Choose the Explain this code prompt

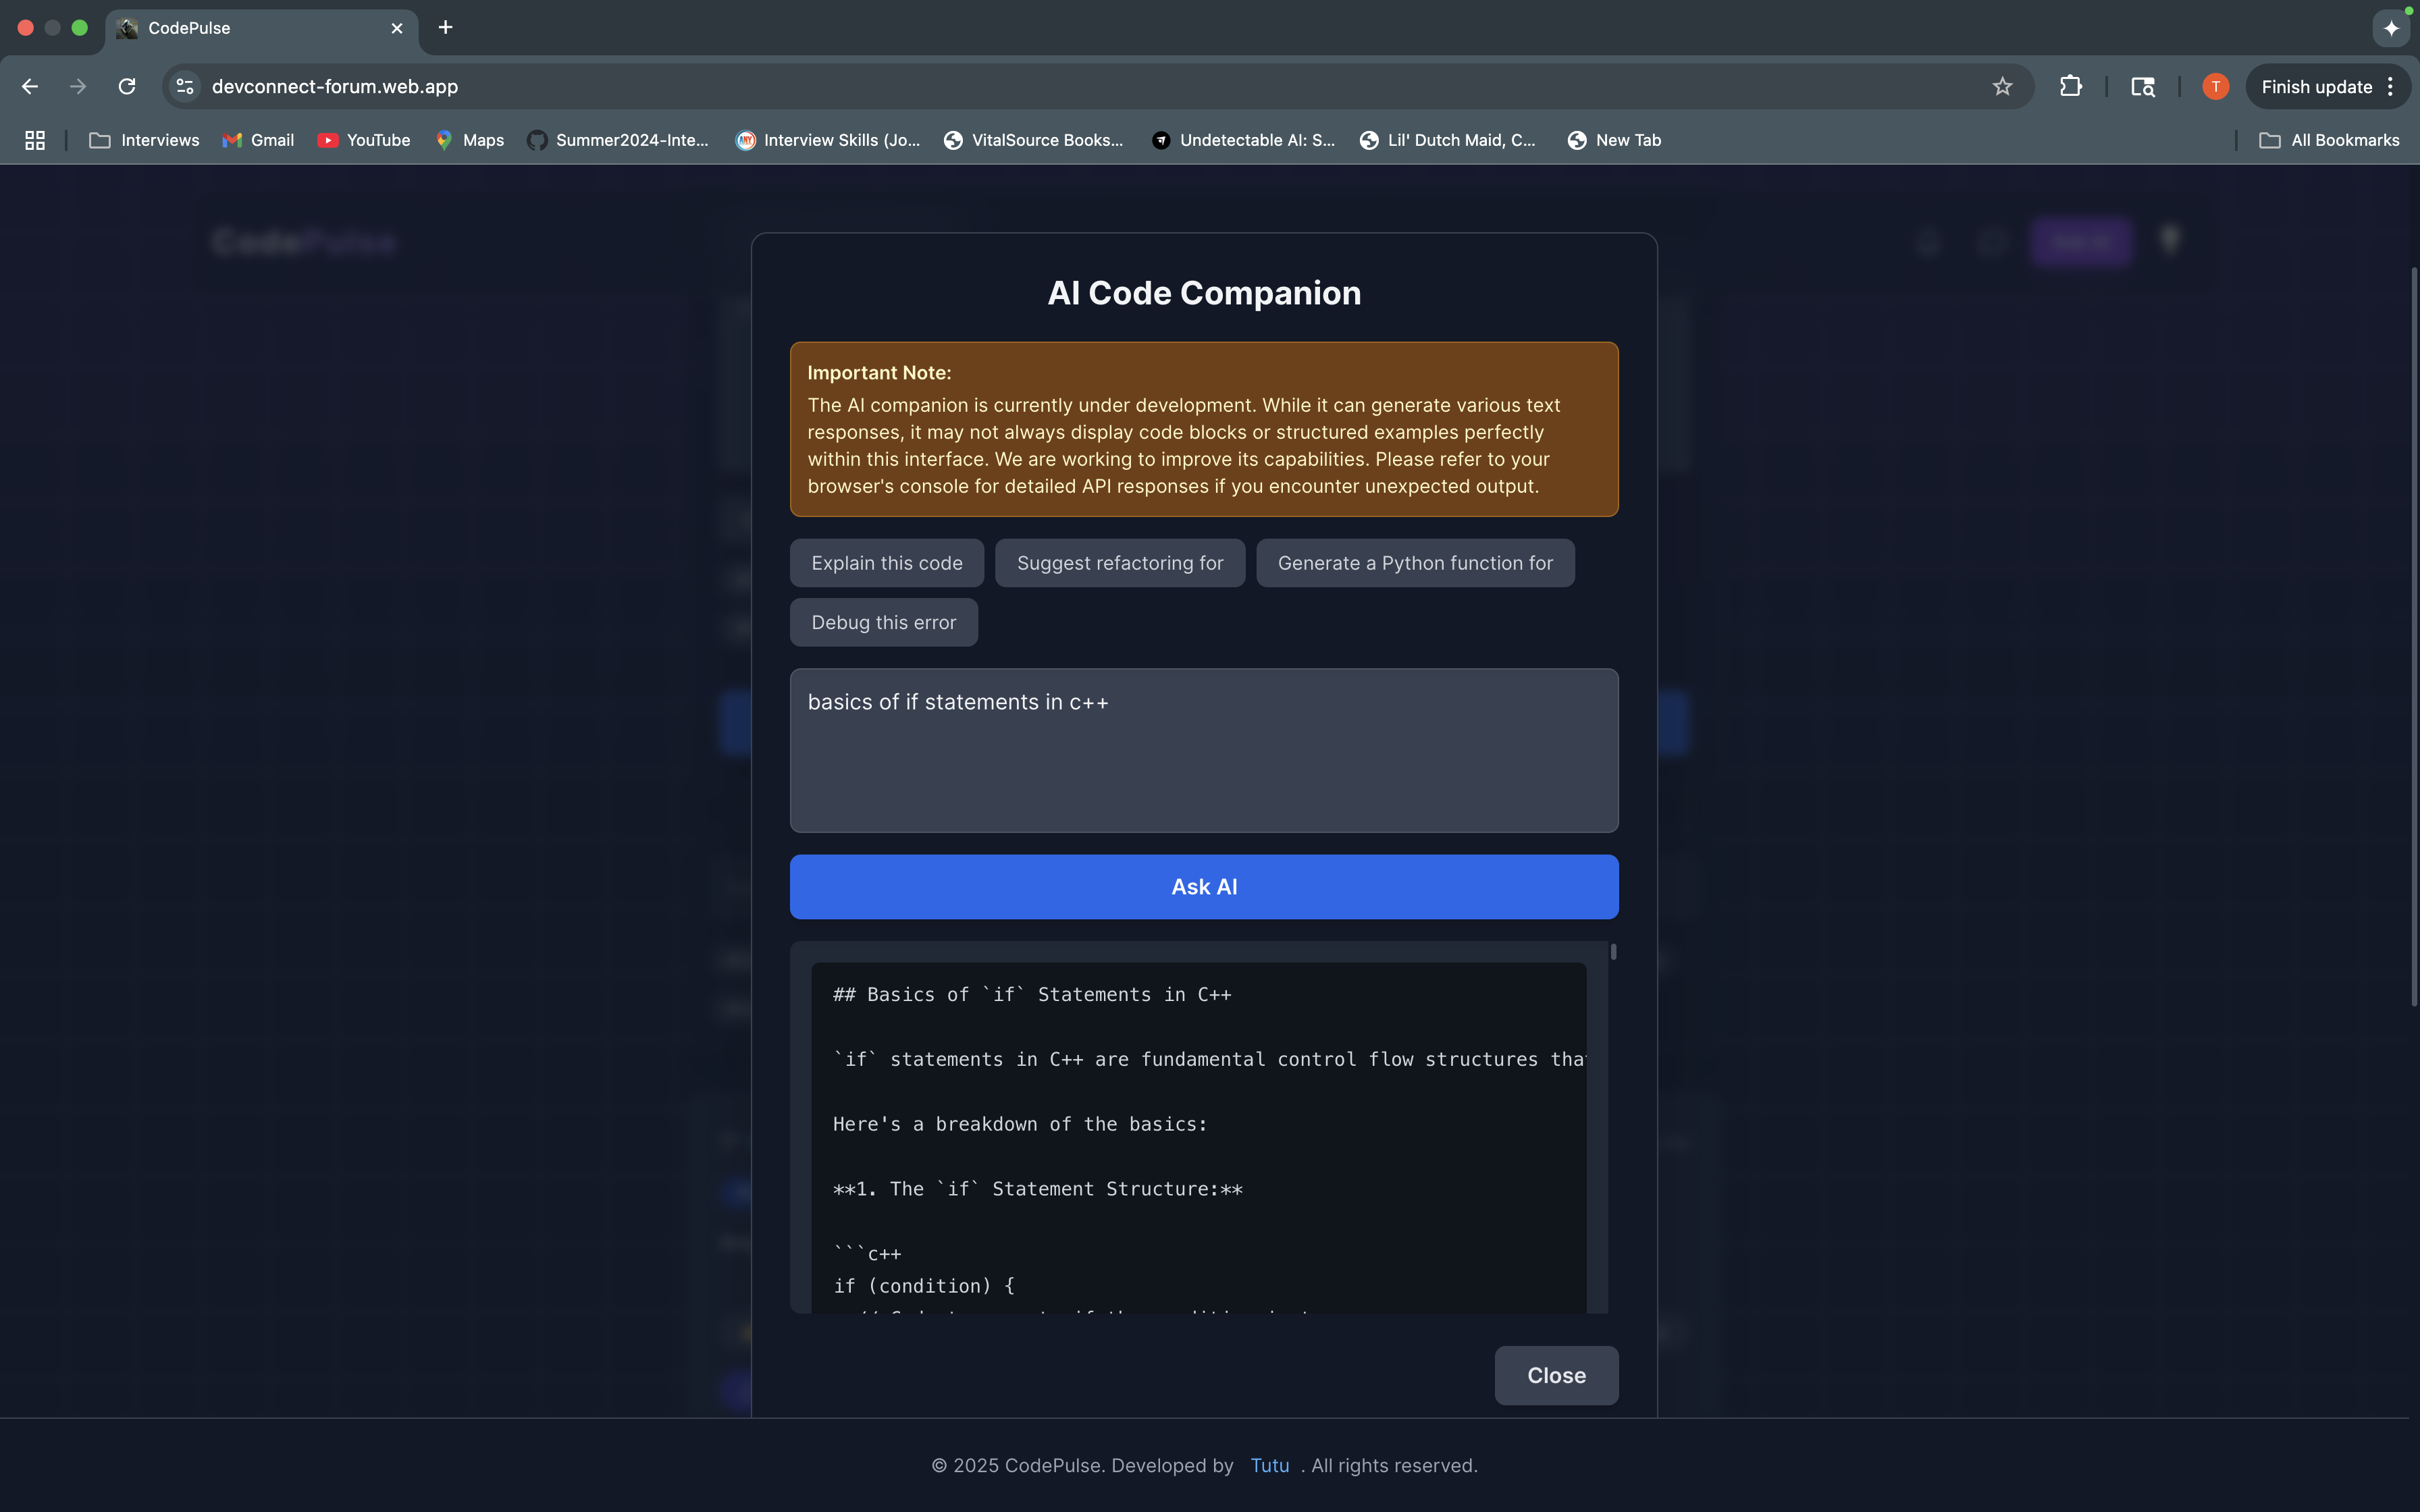886,563
